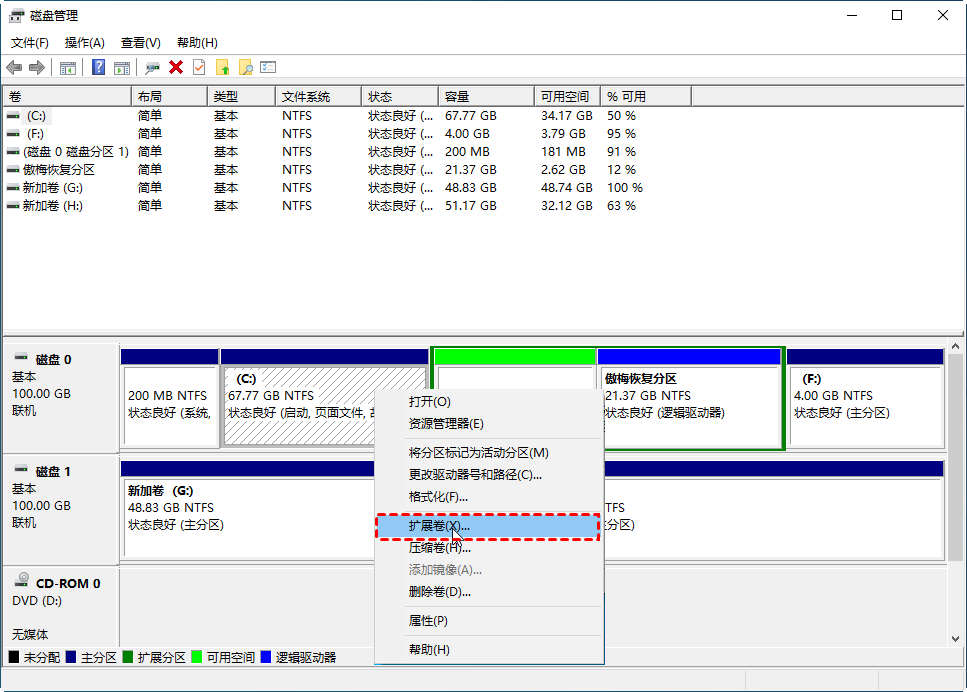
Task: Sort by the 可用空间 column header
Action: tap(567, 97)
